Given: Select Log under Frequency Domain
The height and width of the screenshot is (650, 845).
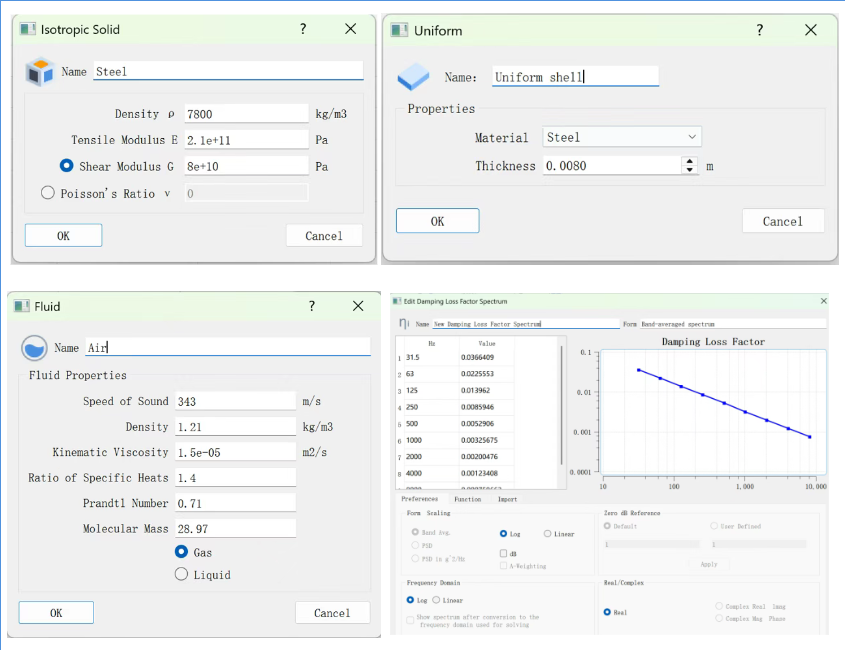Looking at the screenshot, I should click(x=410, y=600).
